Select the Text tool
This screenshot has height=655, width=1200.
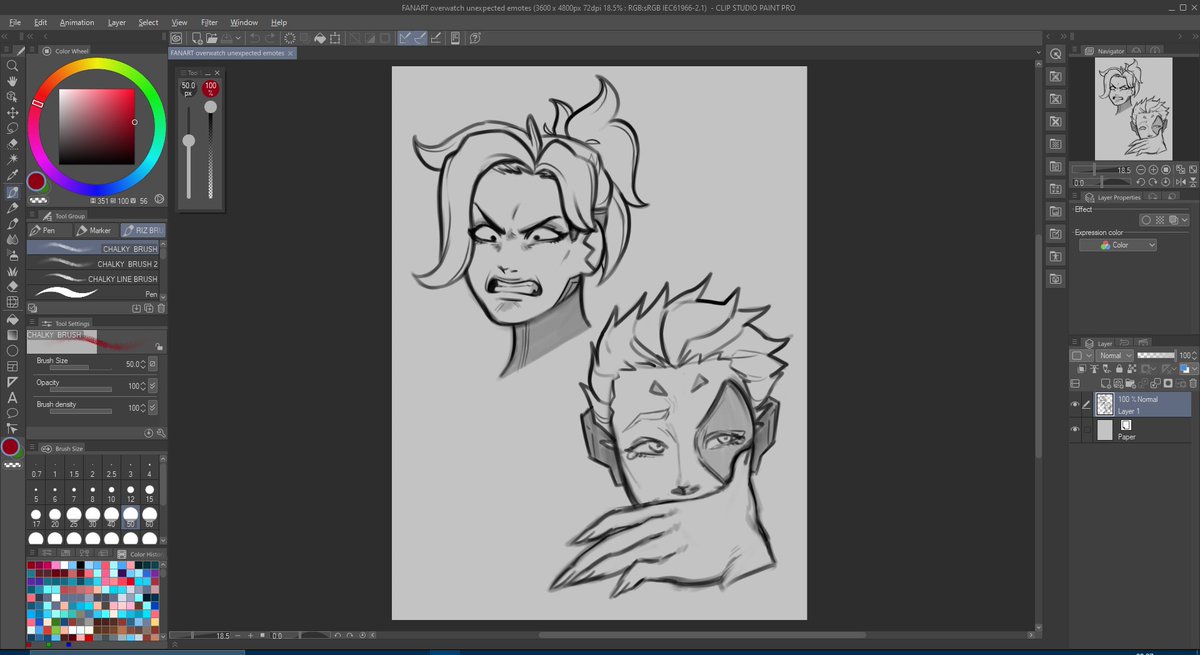pos(12,397)
